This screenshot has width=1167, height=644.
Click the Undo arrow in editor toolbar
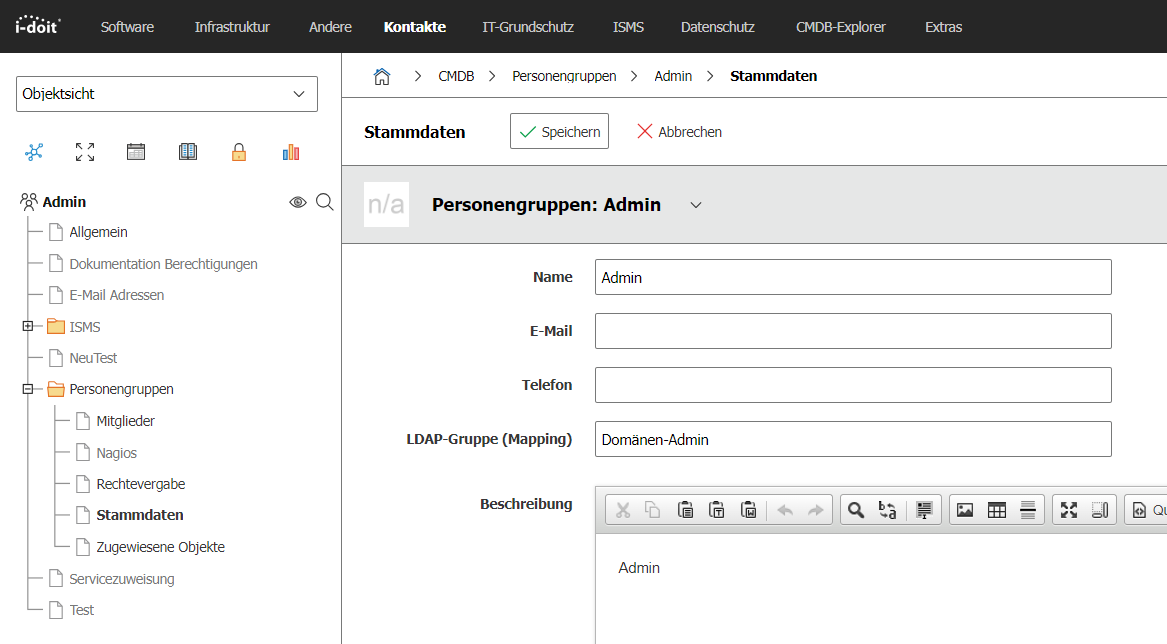[x=784, y=510]
